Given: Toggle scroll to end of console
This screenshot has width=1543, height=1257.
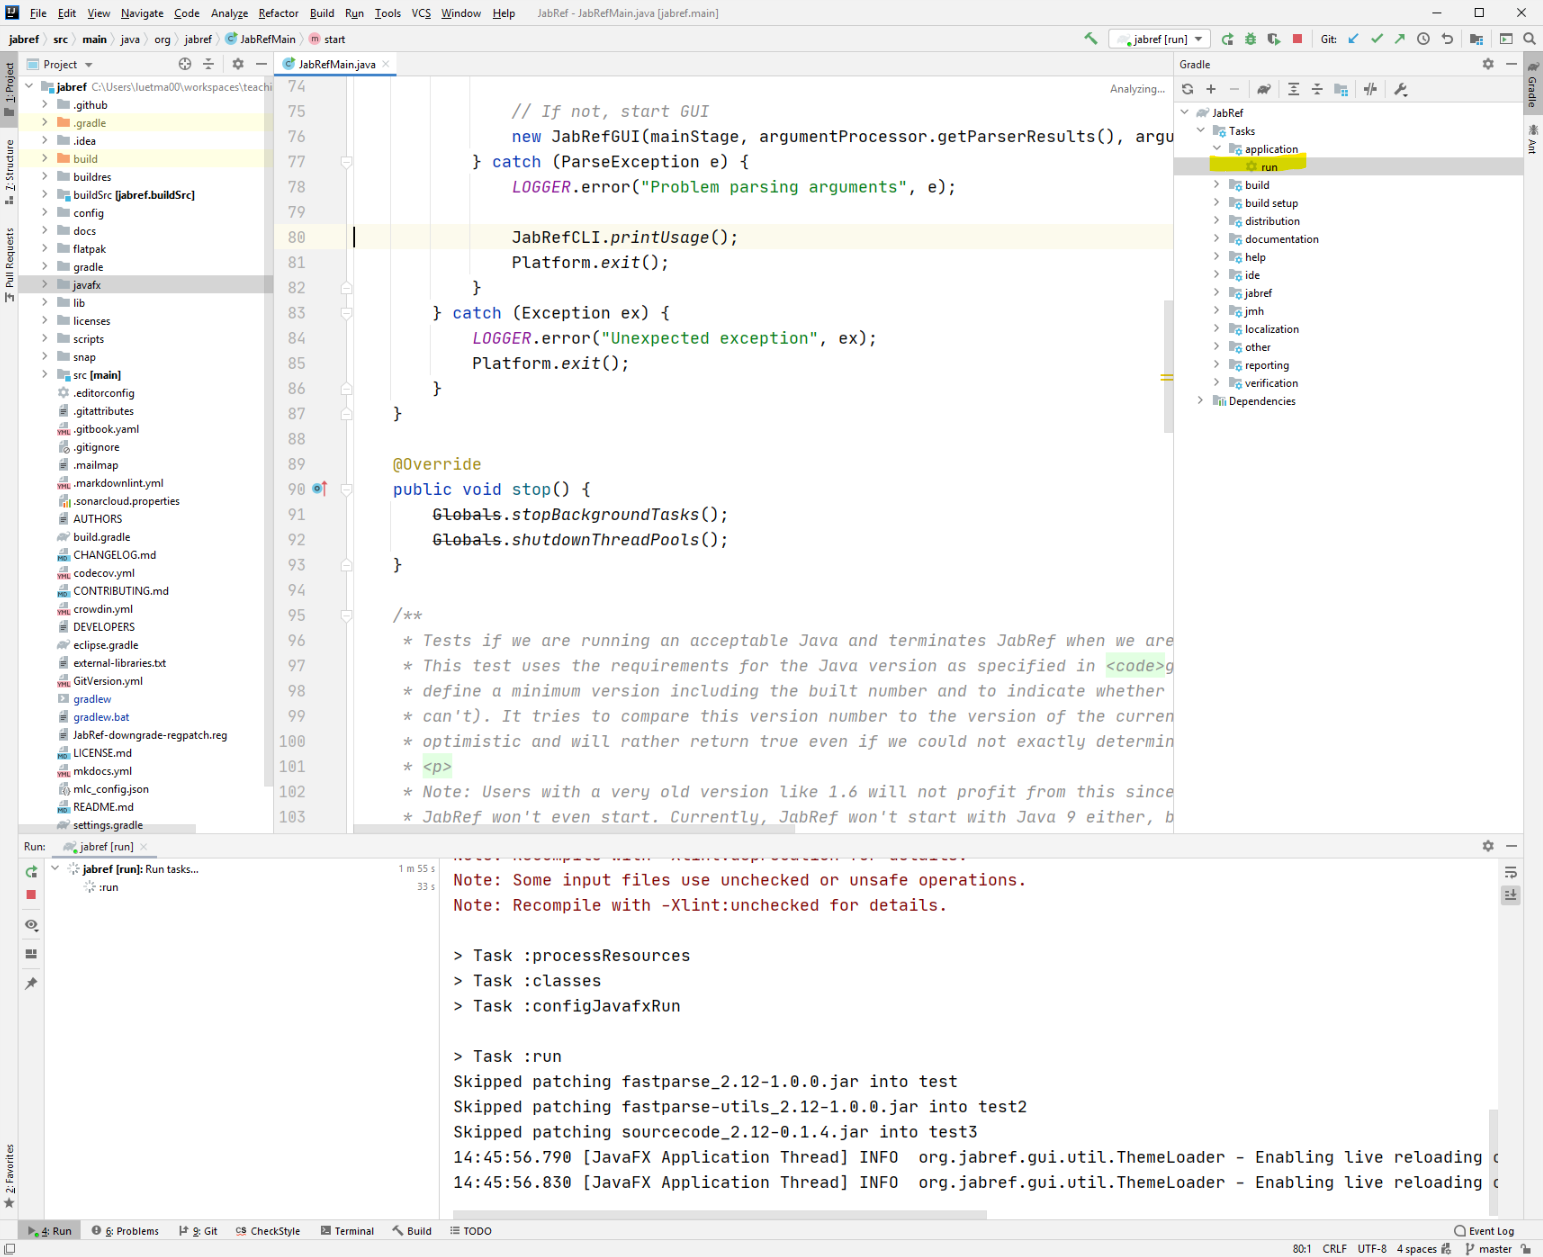Looking at the screenshot, I should pos(1511,895).
